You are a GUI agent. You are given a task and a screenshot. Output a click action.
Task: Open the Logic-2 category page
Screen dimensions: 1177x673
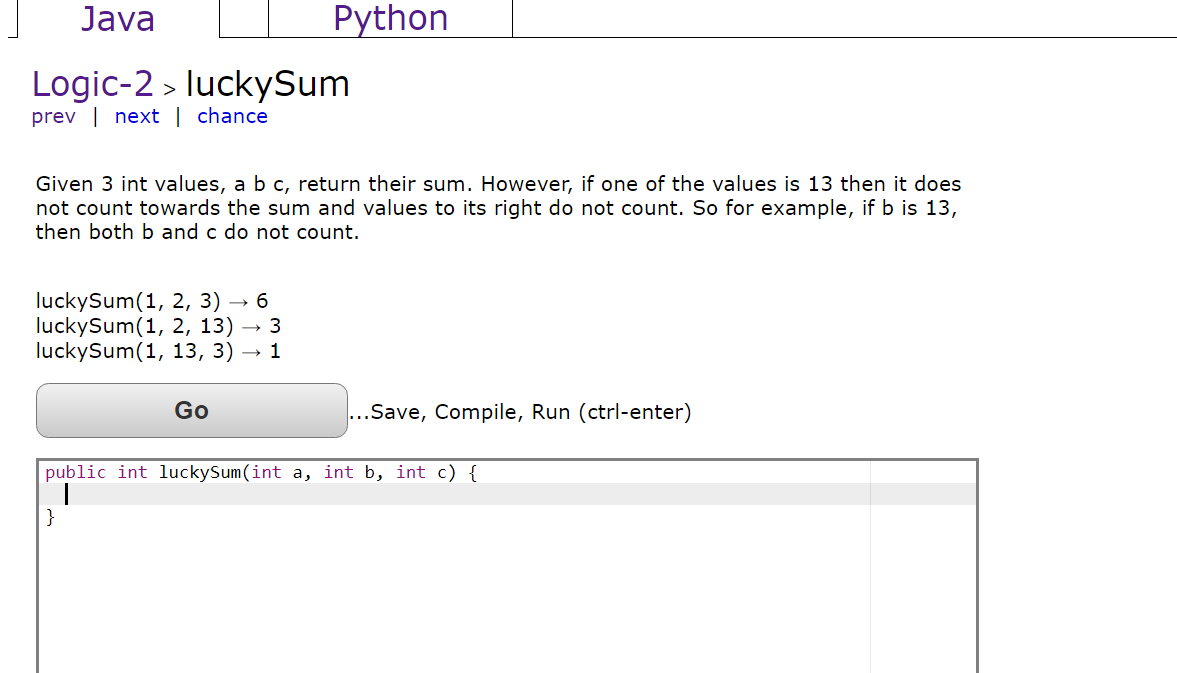coord(91,84)
